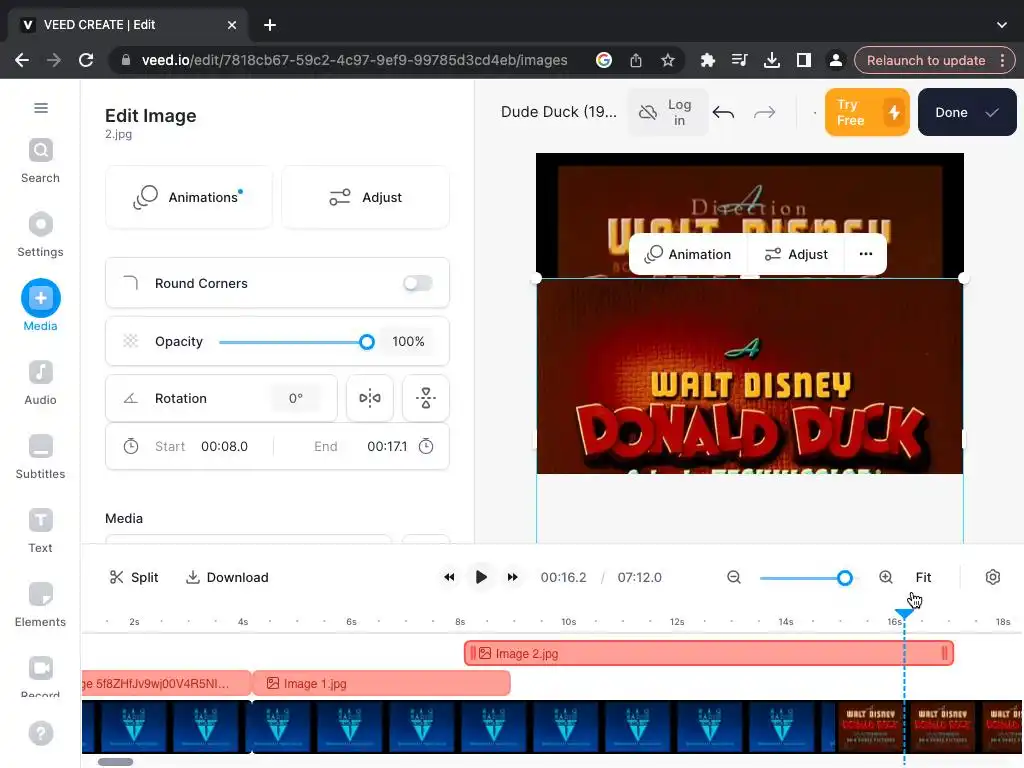Click the address bar URL
This screenshot has height=768, width=1024.
point(355,60)
